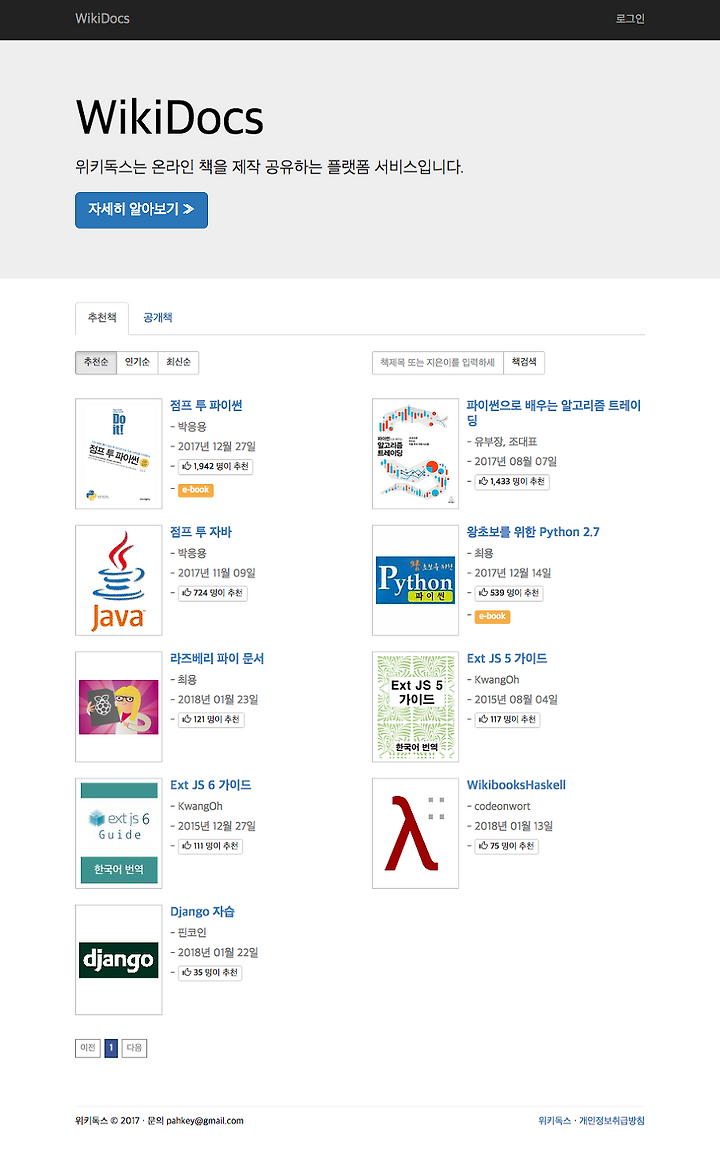Screen dimensions: 720x1152
Task: Switch to the 공개책 tab
Action: (158, 318)
